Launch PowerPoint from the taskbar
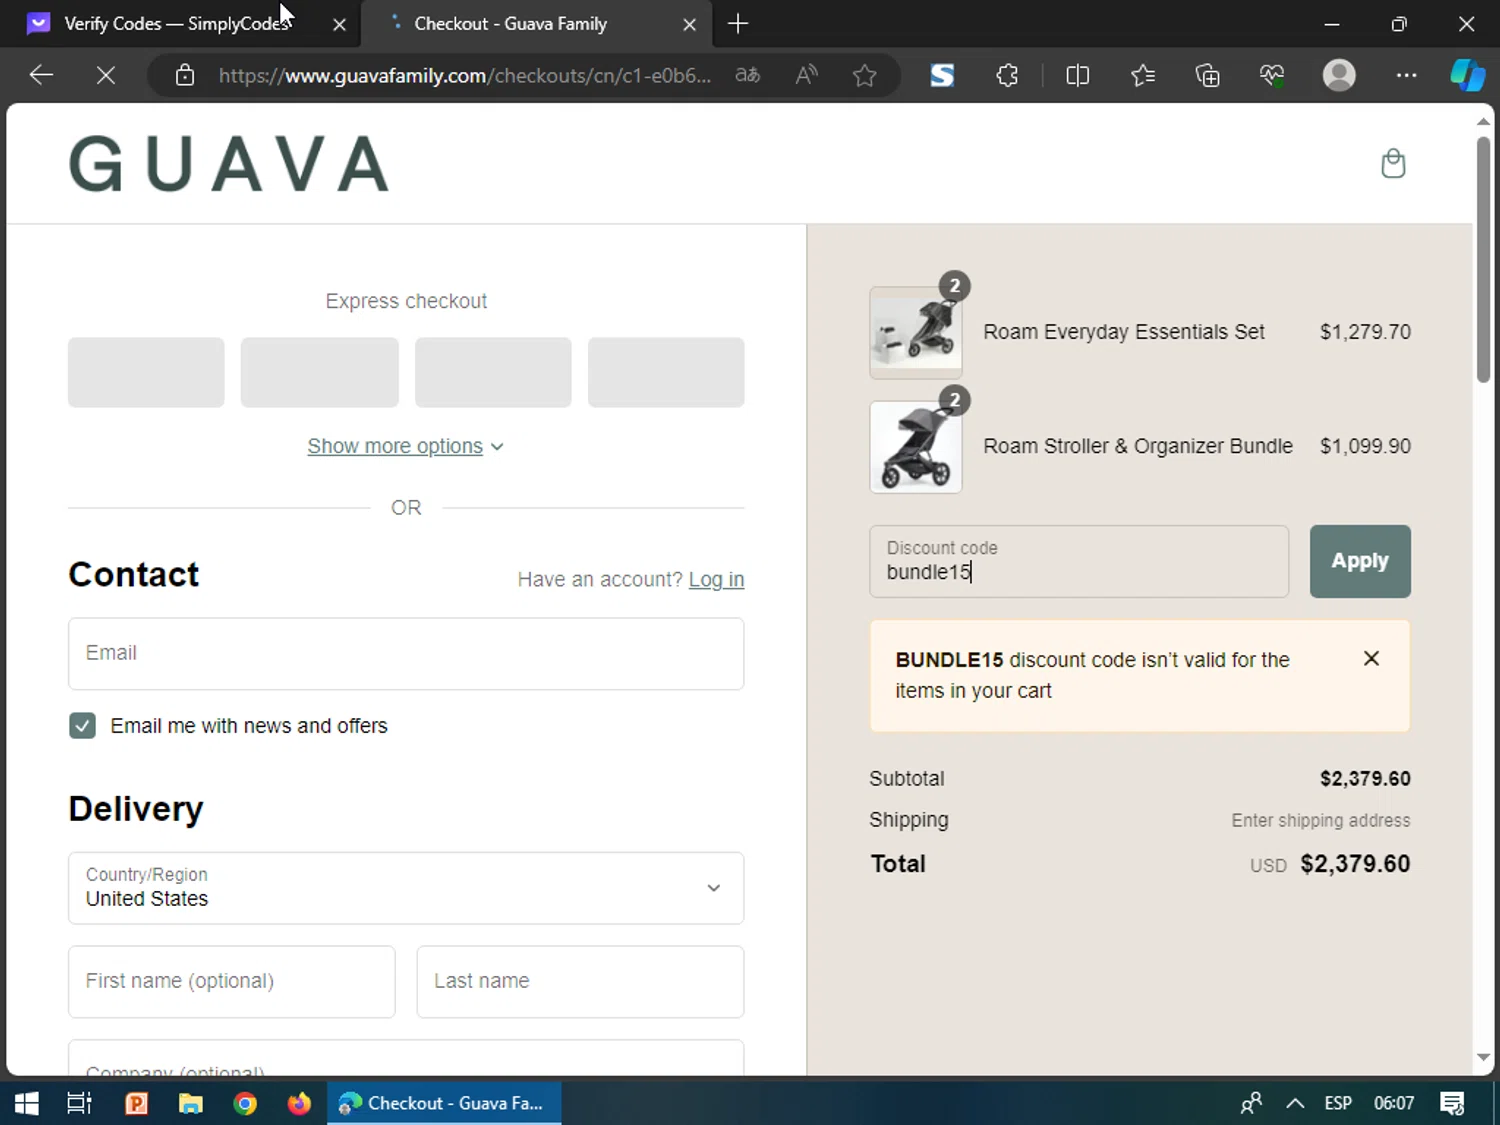The width and height of the screenshot is (1500, 1125). point(136,1103)
